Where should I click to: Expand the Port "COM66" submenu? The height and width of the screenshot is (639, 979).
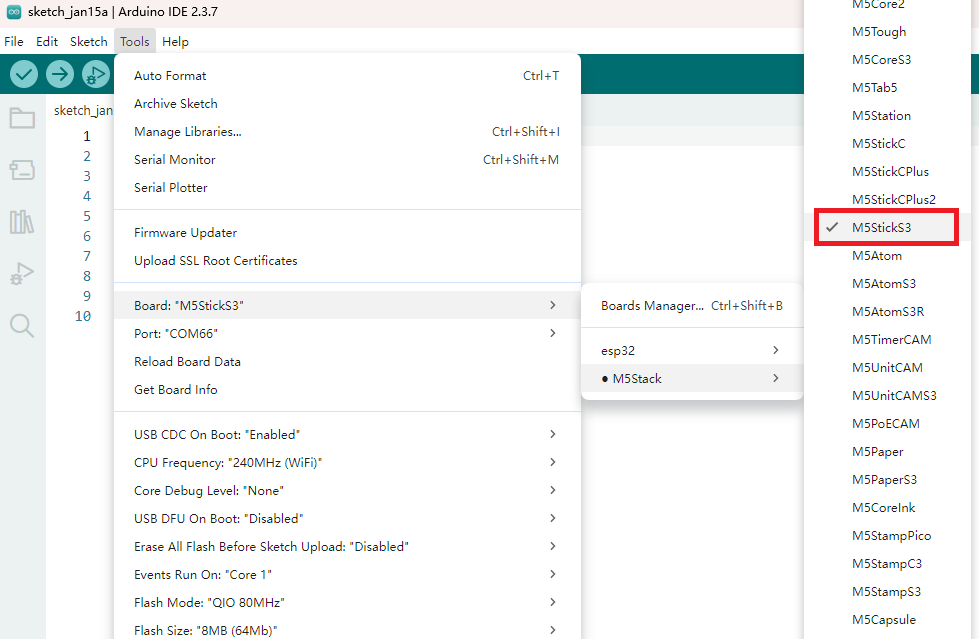coord(346,333)
